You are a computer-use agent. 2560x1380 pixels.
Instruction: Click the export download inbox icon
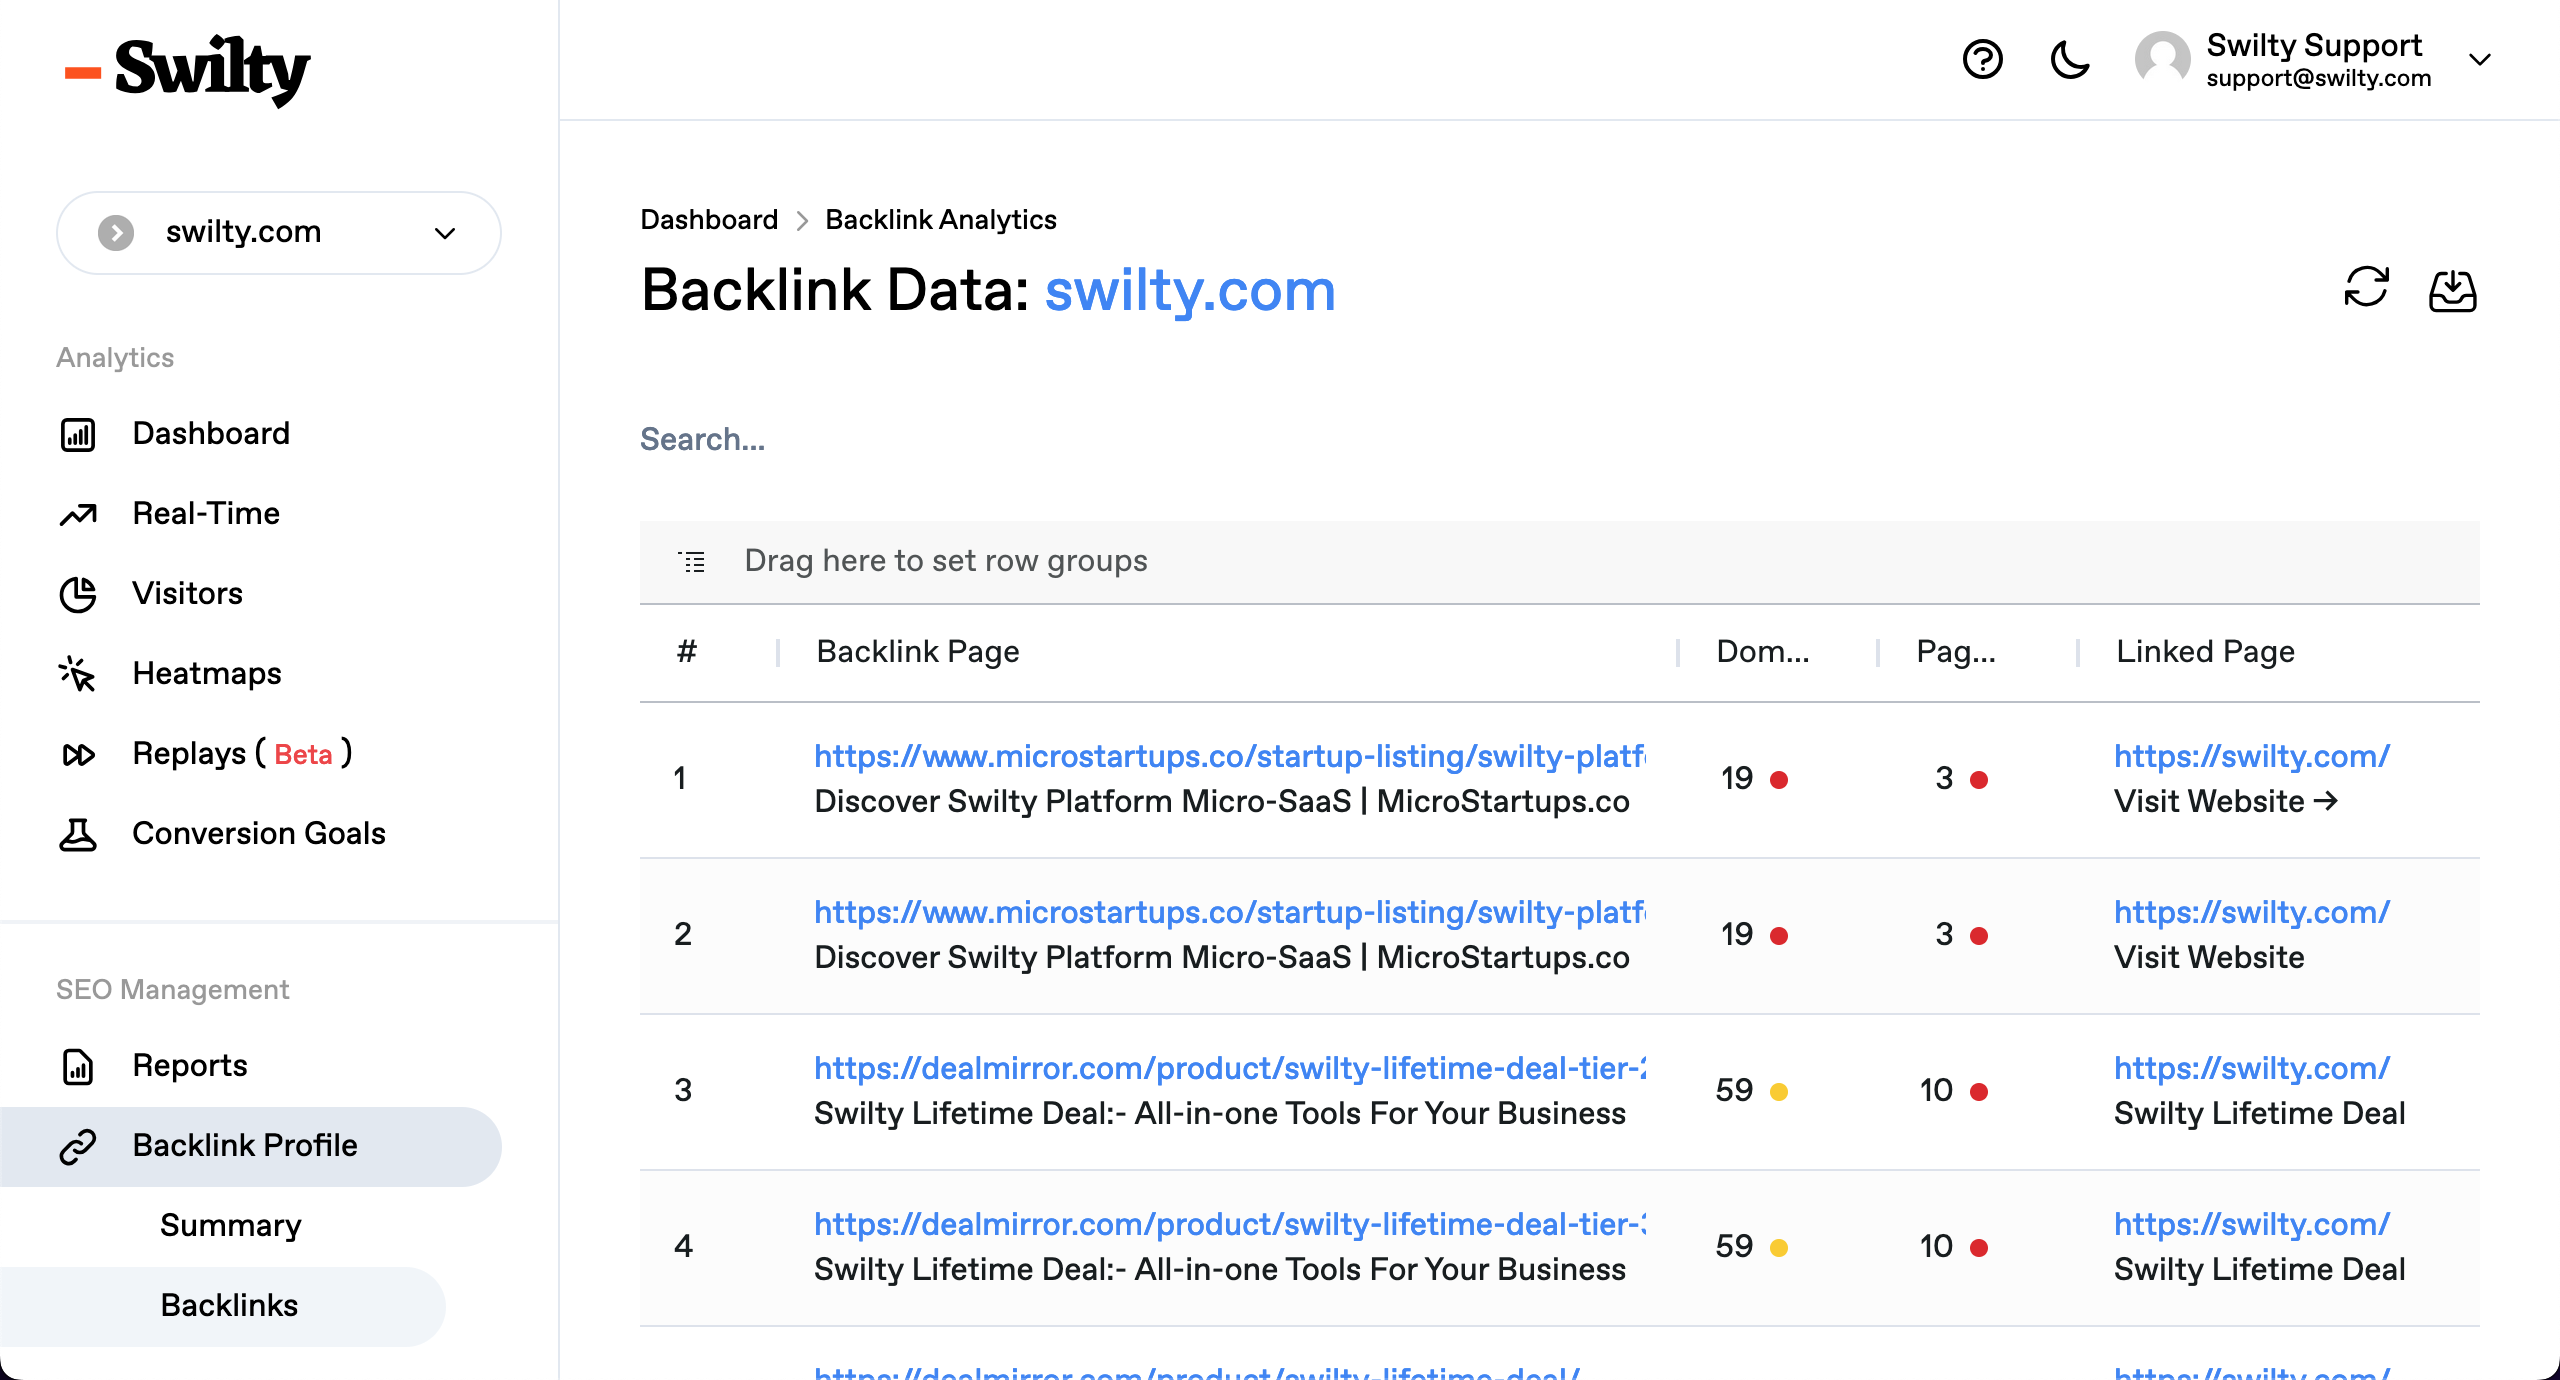pos(2452,291)
